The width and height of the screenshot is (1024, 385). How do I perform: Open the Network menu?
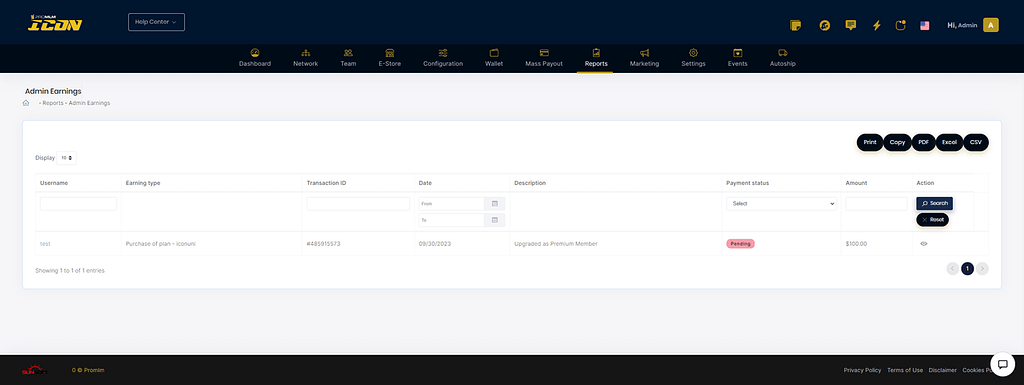point(306,57)
